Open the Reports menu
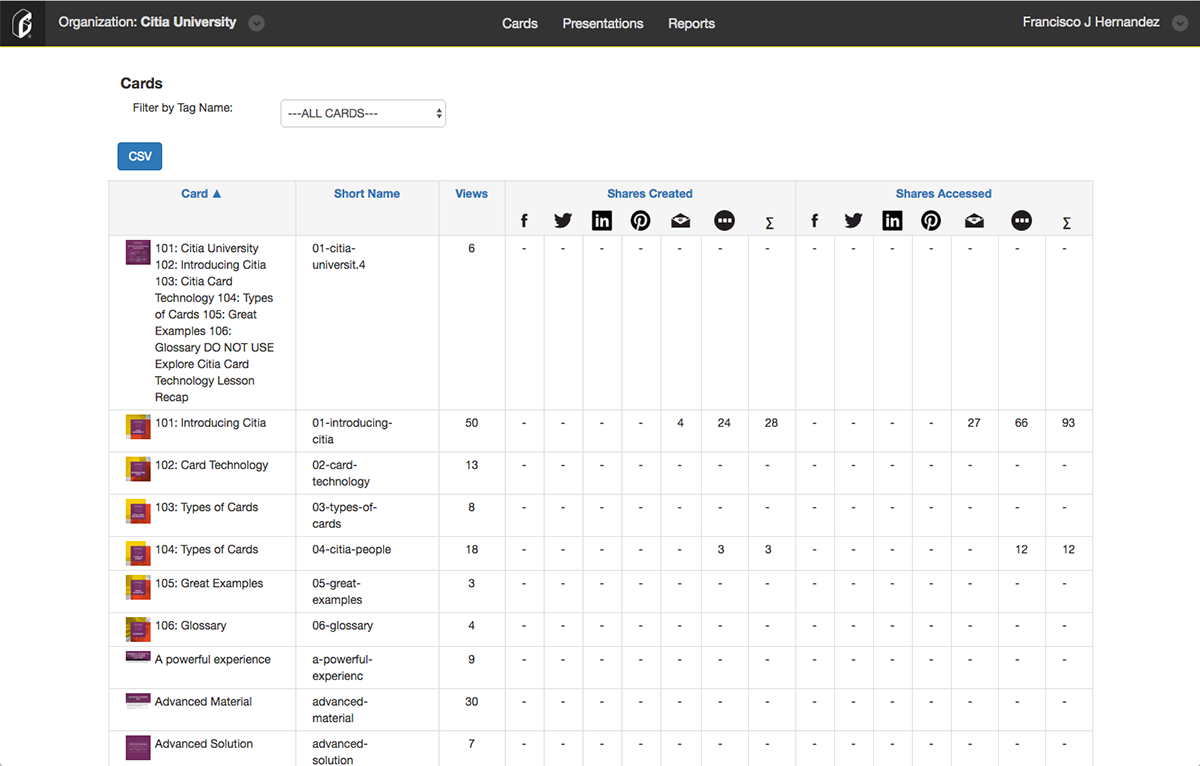 pos(692,23)
